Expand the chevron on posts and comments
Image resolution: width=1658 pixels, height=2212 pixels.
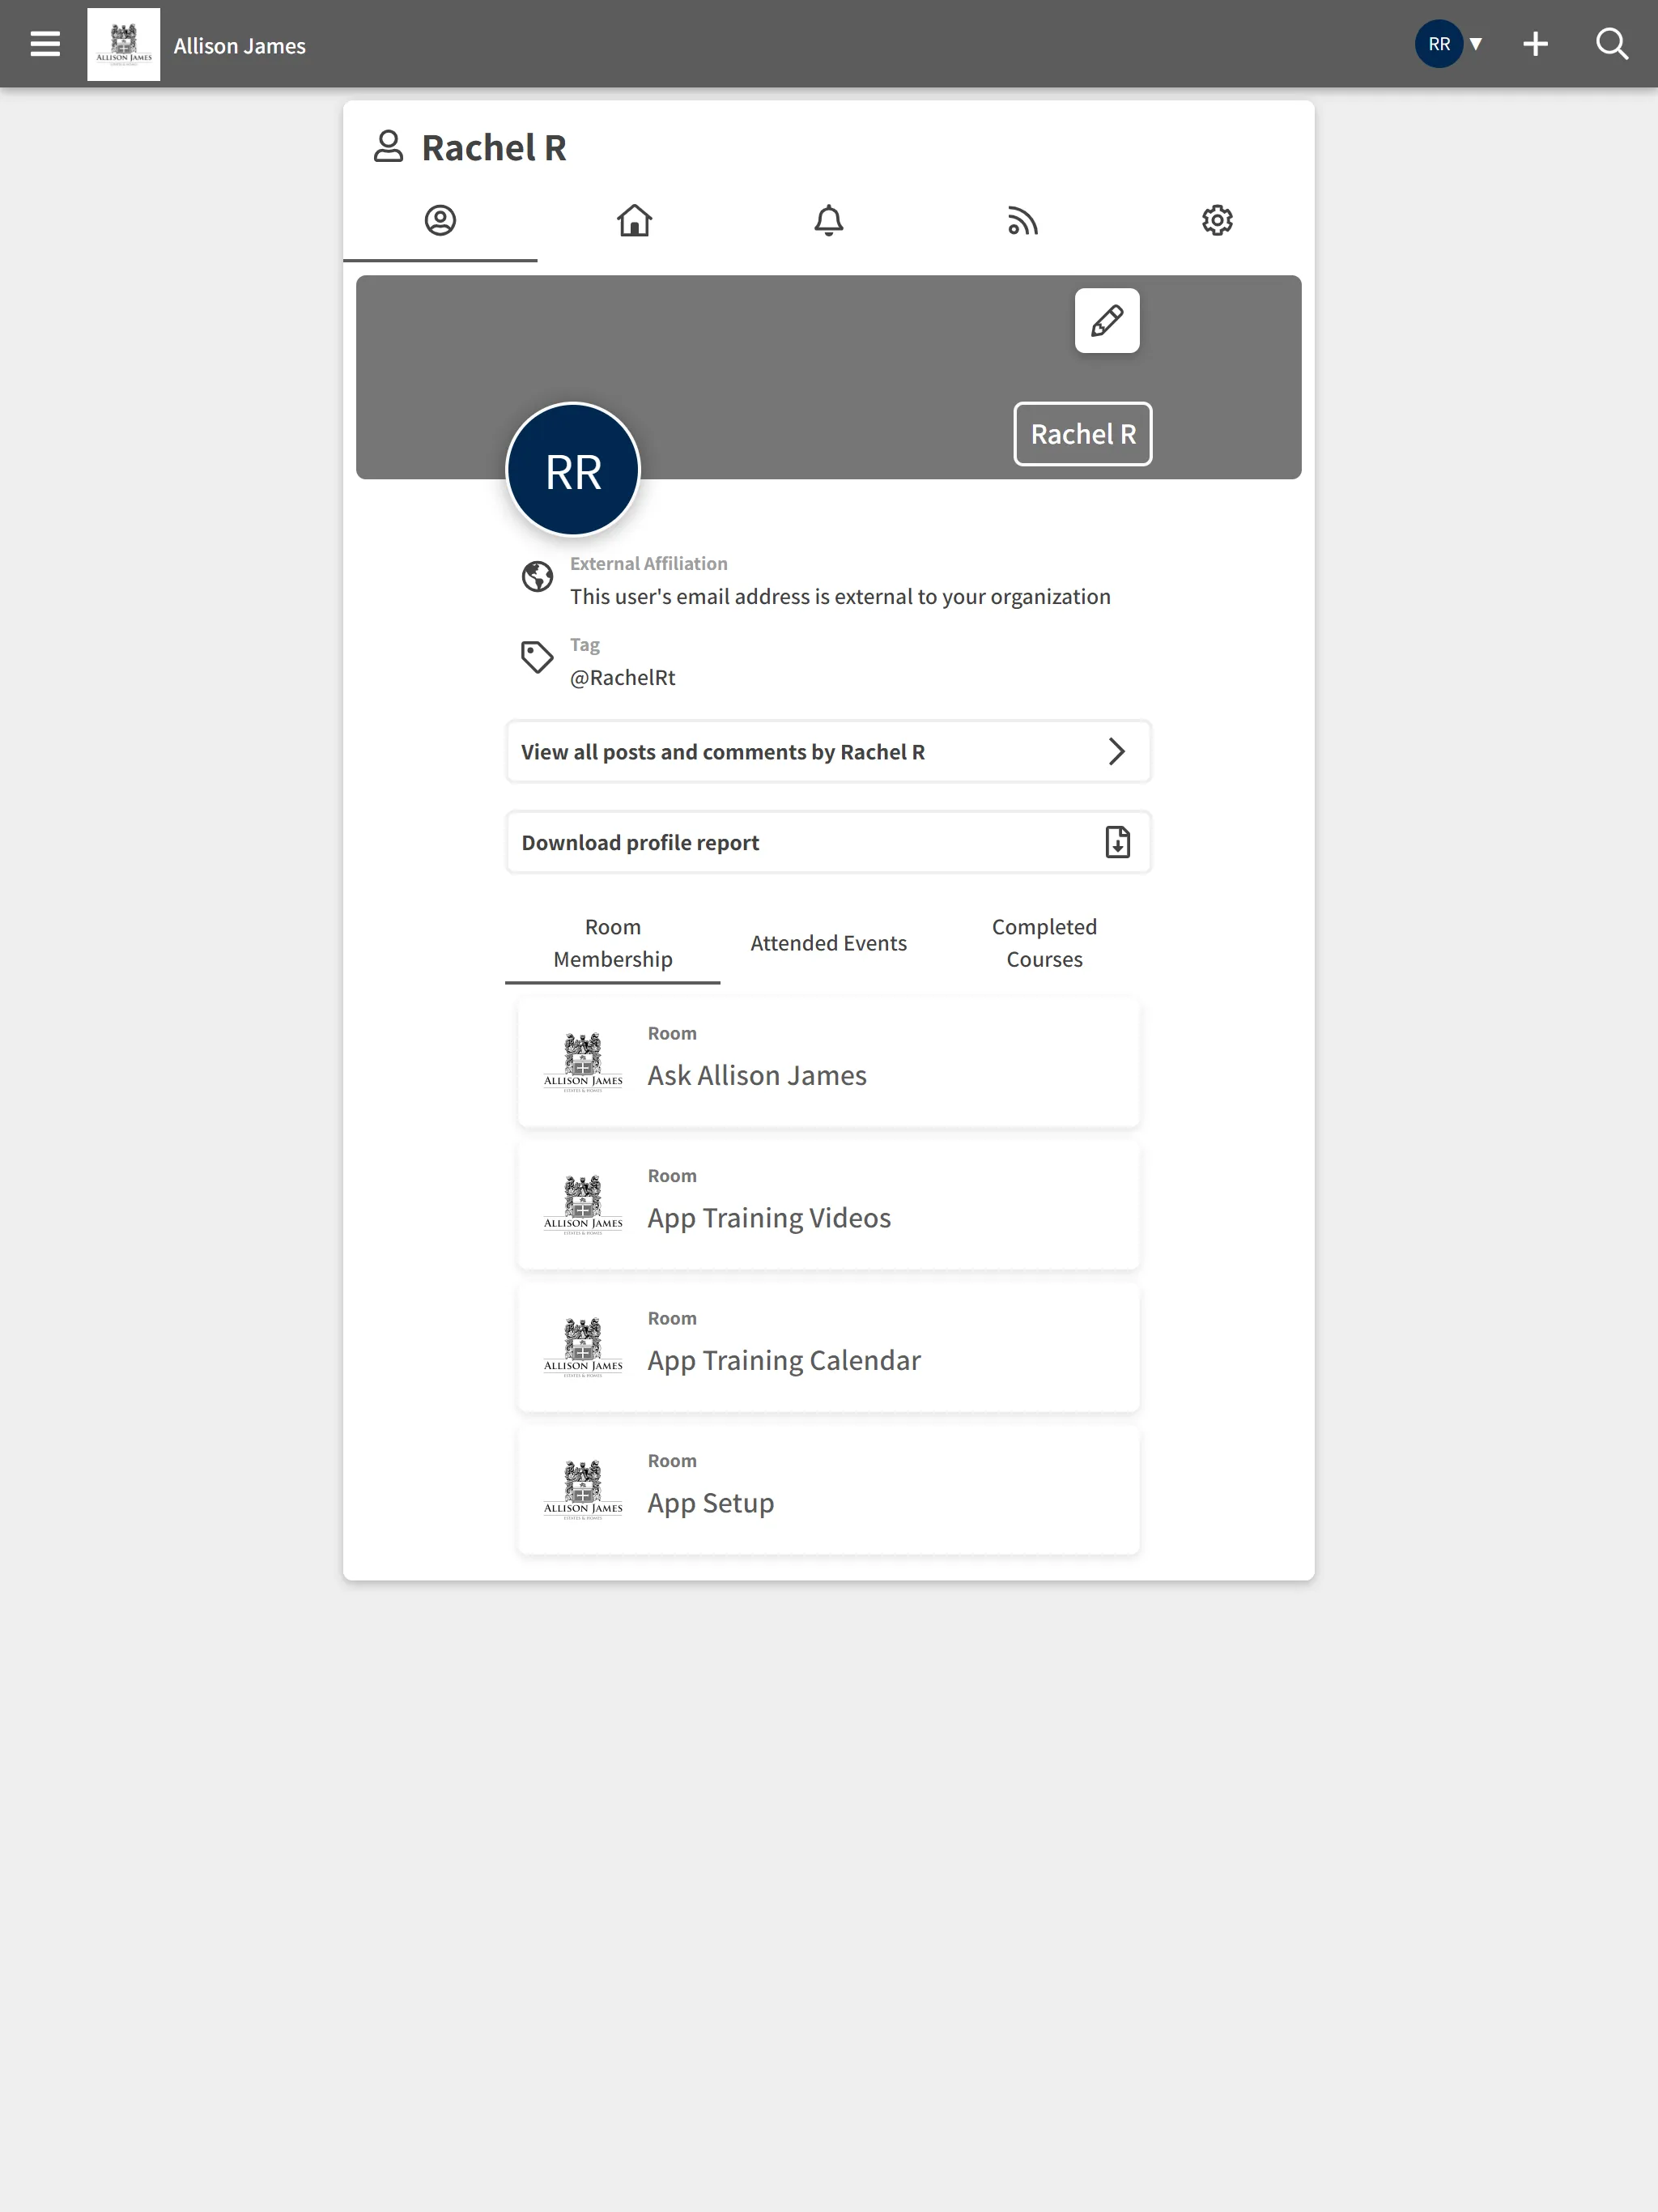click(x=1118, y=751)
